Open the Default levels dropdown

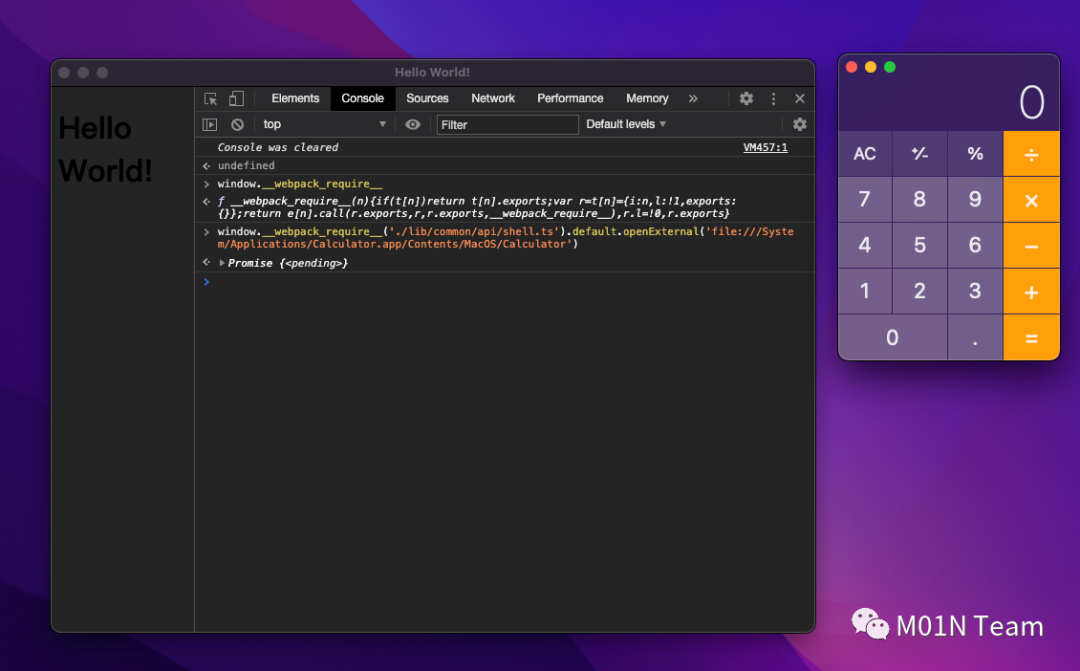pos(626,124)
